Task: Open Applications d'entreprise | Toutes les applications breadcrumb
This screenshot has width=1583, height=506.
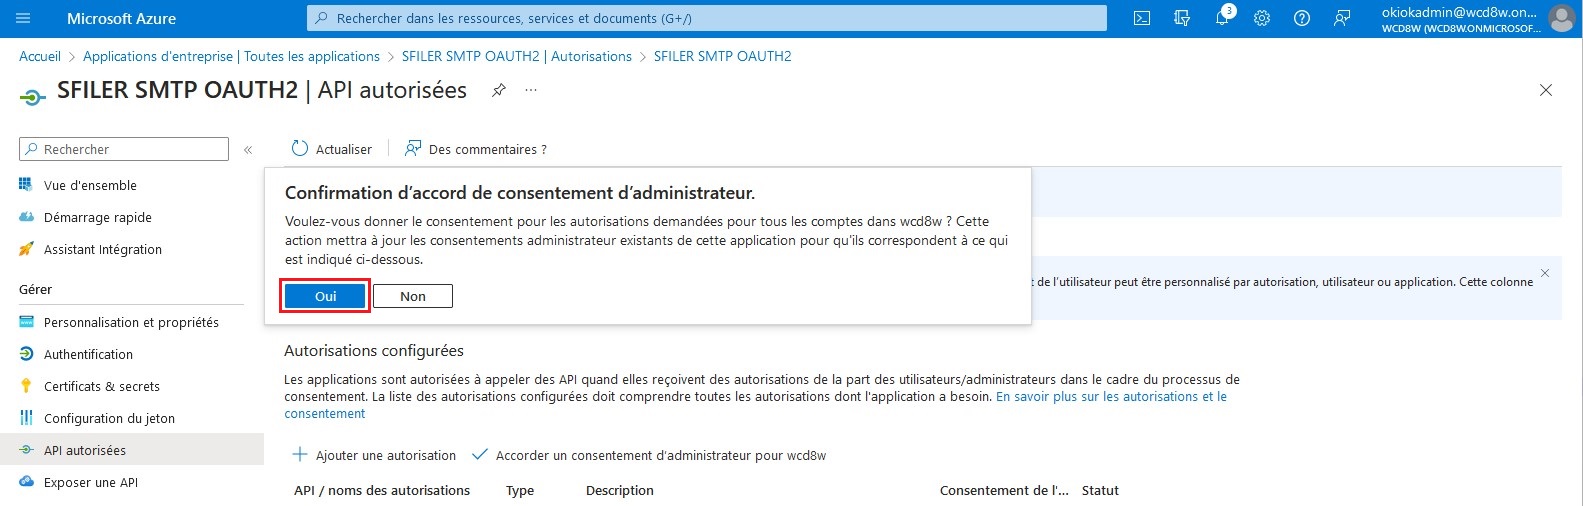Action: (231, 56)
